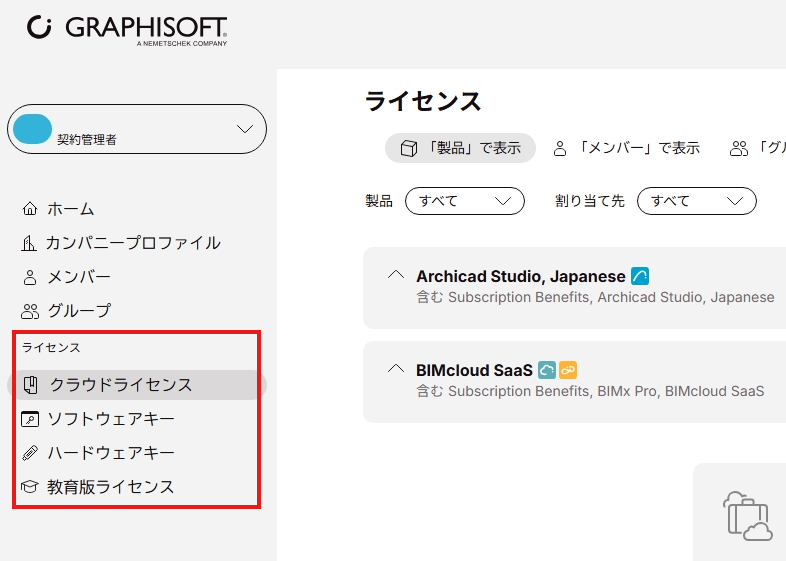This screenshot has height=561, width=786.
Task: Open カンパニープロファイル page
Action: (133, 243)
